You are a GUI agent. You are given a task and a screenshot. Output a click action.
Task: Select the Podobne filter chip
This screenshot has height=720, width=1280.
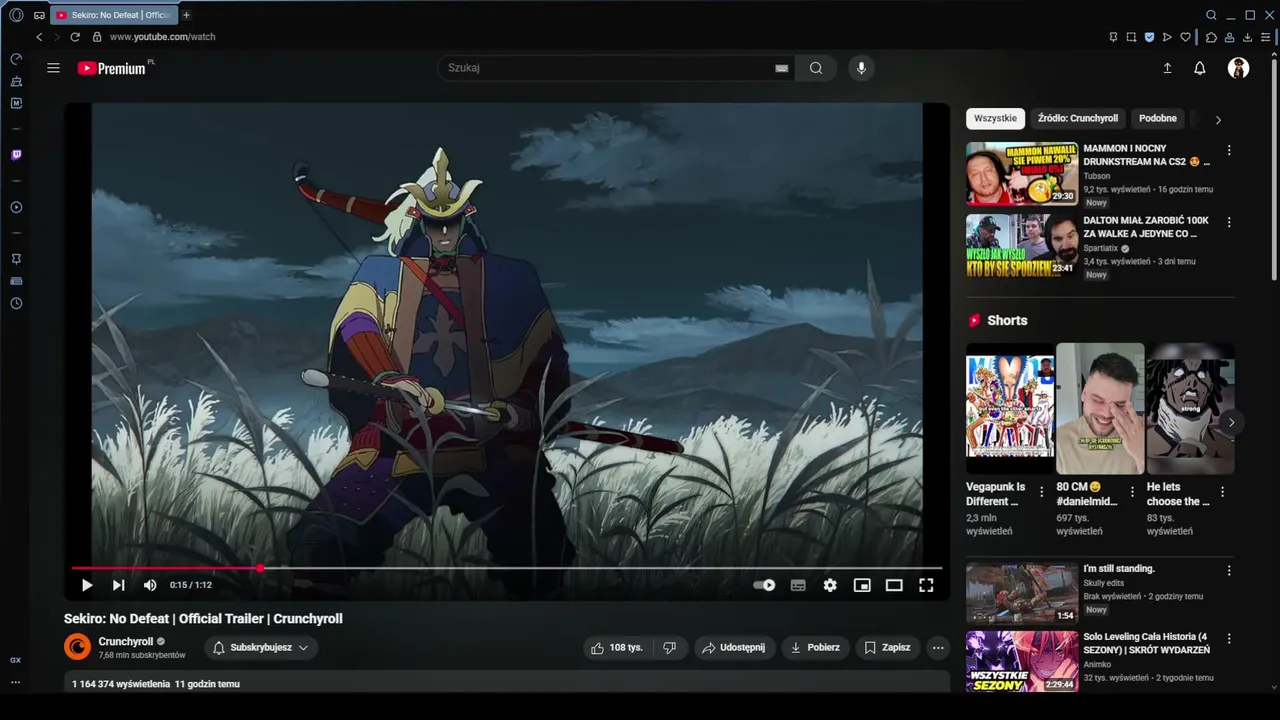pyautogui.click(x=1158, y=118)
